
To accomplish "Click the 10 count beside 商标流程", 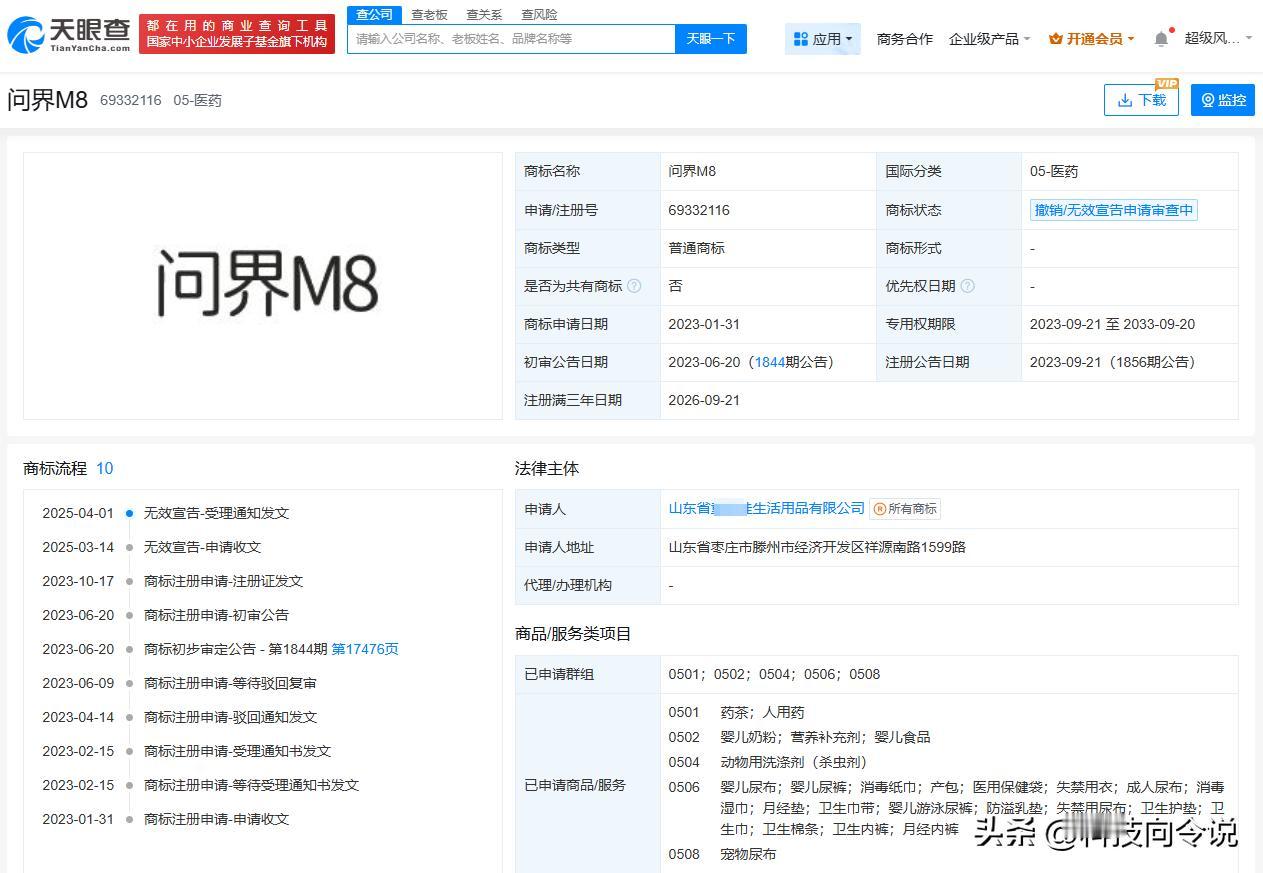I will [x=104, y=468].
